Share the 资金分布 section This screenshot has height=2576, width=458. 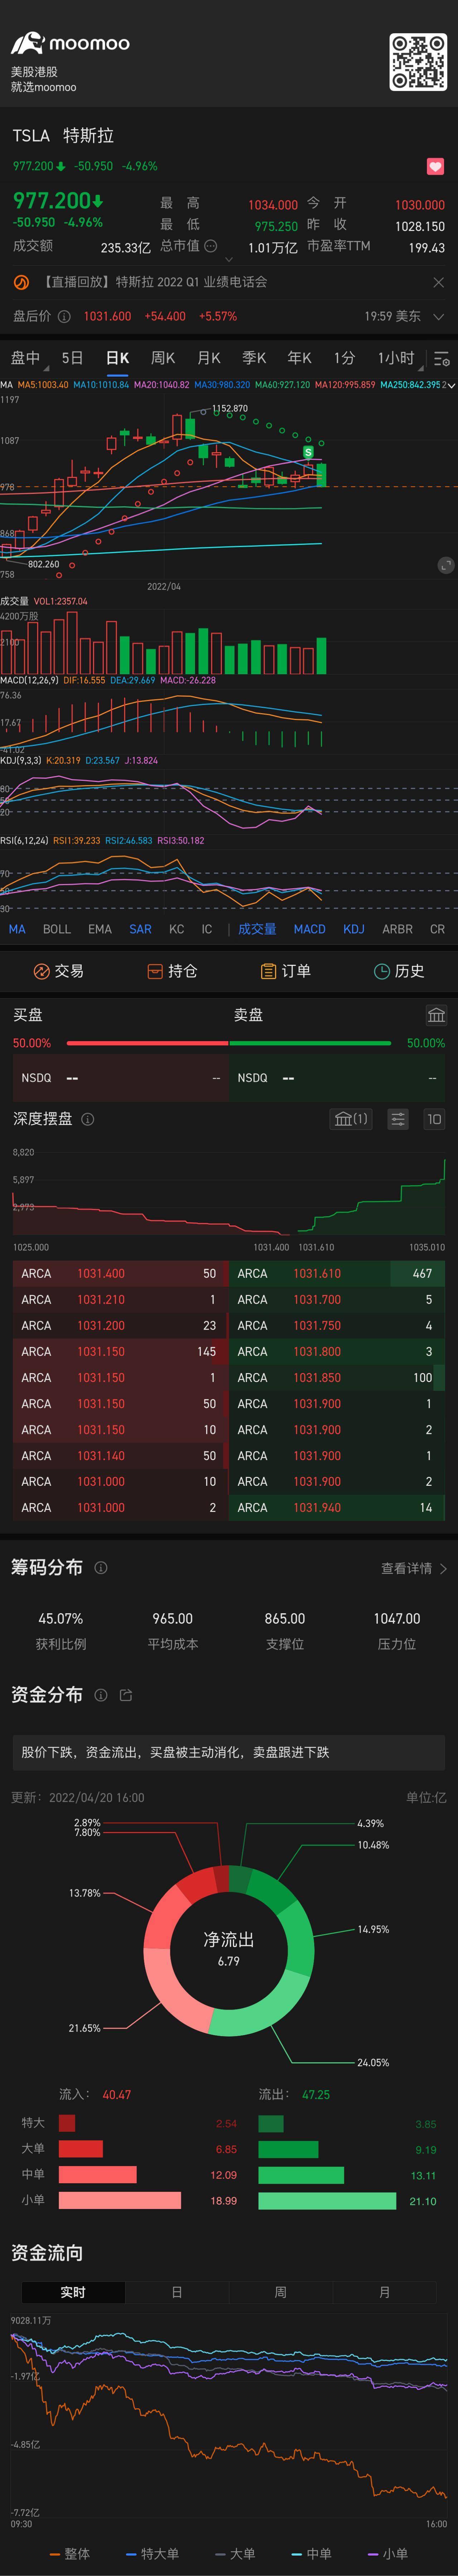click(x=126, y=1695)
